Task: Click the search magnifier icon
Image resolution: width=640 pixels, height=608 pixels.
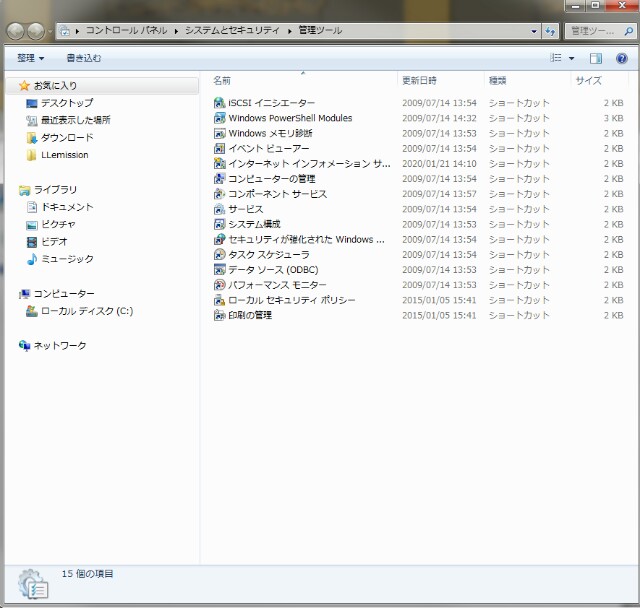Action: pos(629,31)
